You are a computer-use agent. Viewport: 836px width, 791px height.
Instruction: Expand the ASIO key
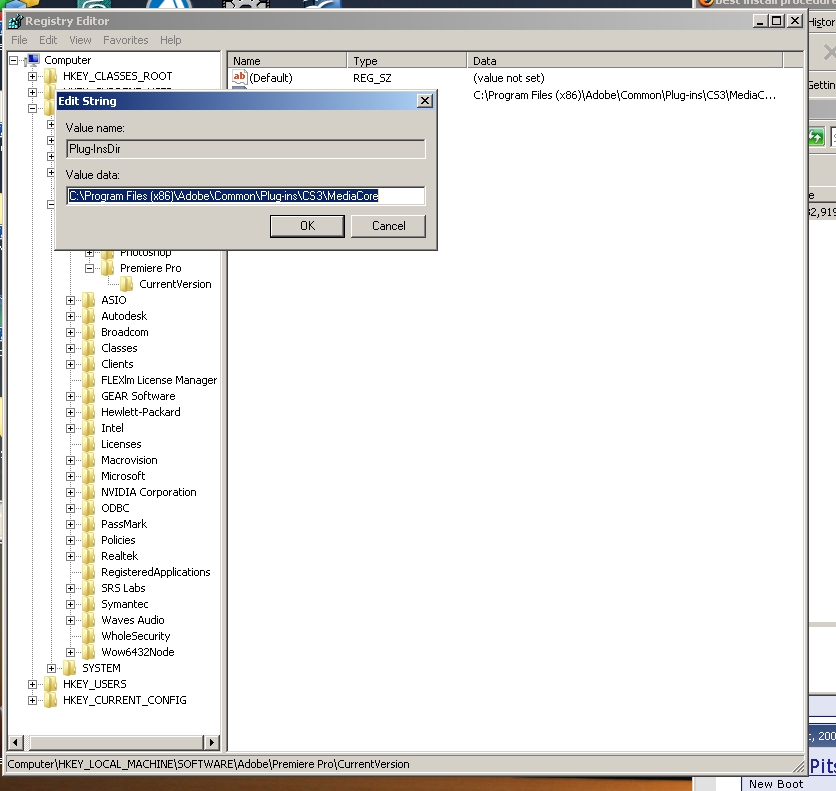(70, 300)
